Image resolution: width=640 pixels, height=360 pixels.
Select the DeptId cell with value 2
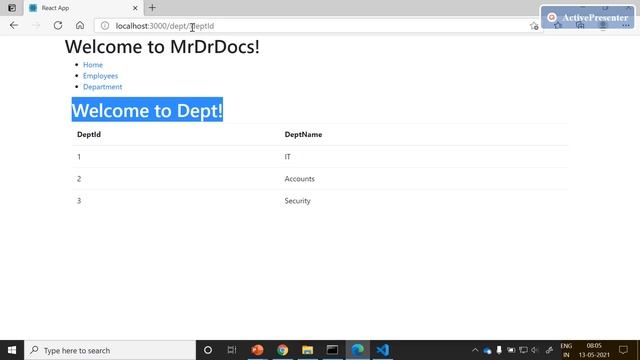click(x=79, y=179)
